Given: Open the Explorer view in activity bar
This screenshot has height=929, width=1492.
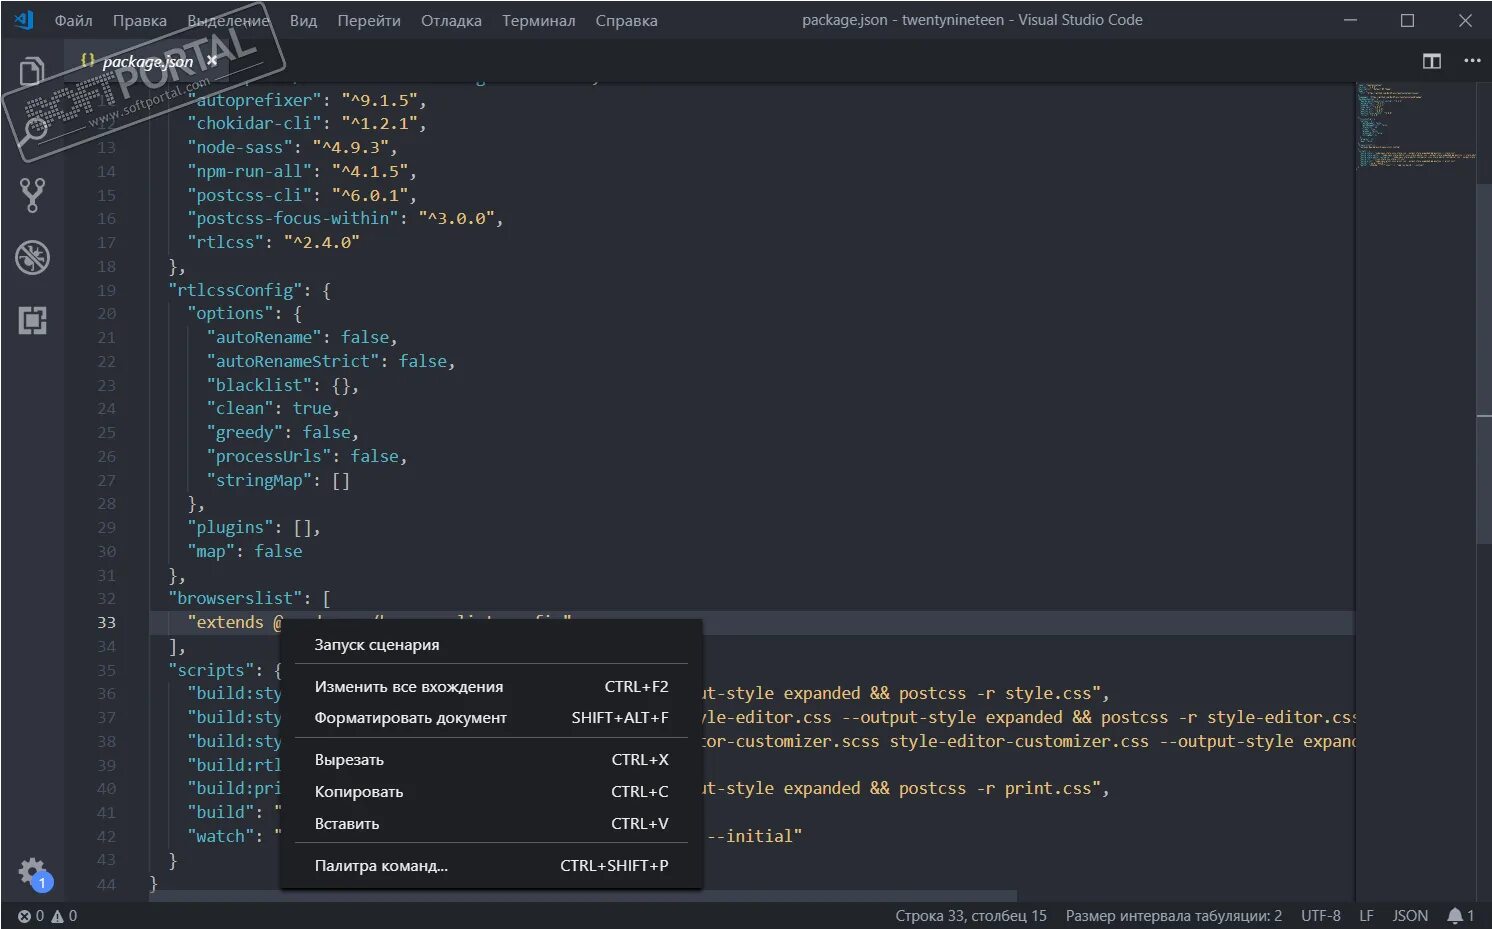Looking at the screenshot, I should [x=32, y=71].
